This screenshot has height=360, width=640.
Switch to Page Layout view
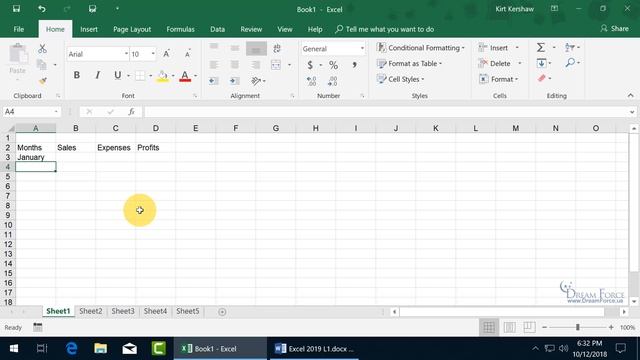click(x=509, y=327)
